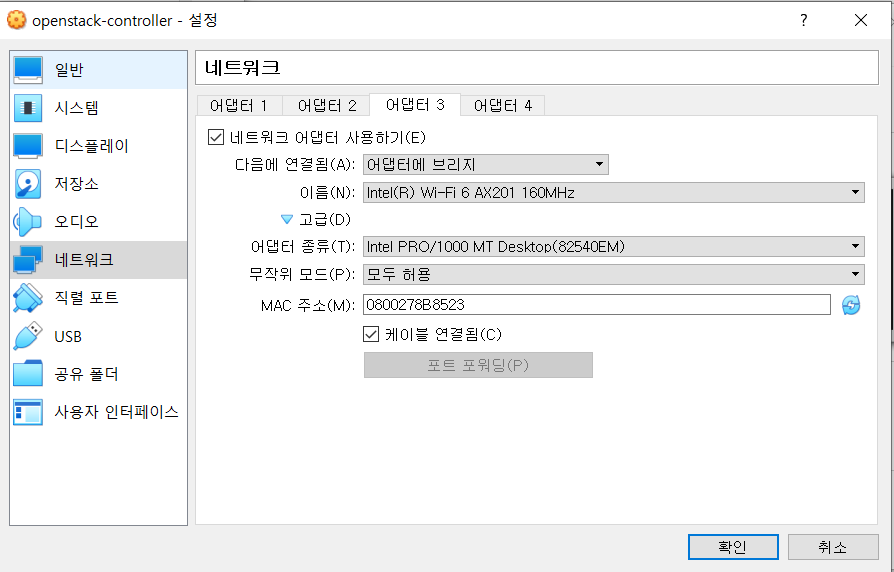Image resolution: width=894 pixels, height=572 pixels.
Task: Click the disabled 포트 포워딩 button
Action: [x=478, y=365]
